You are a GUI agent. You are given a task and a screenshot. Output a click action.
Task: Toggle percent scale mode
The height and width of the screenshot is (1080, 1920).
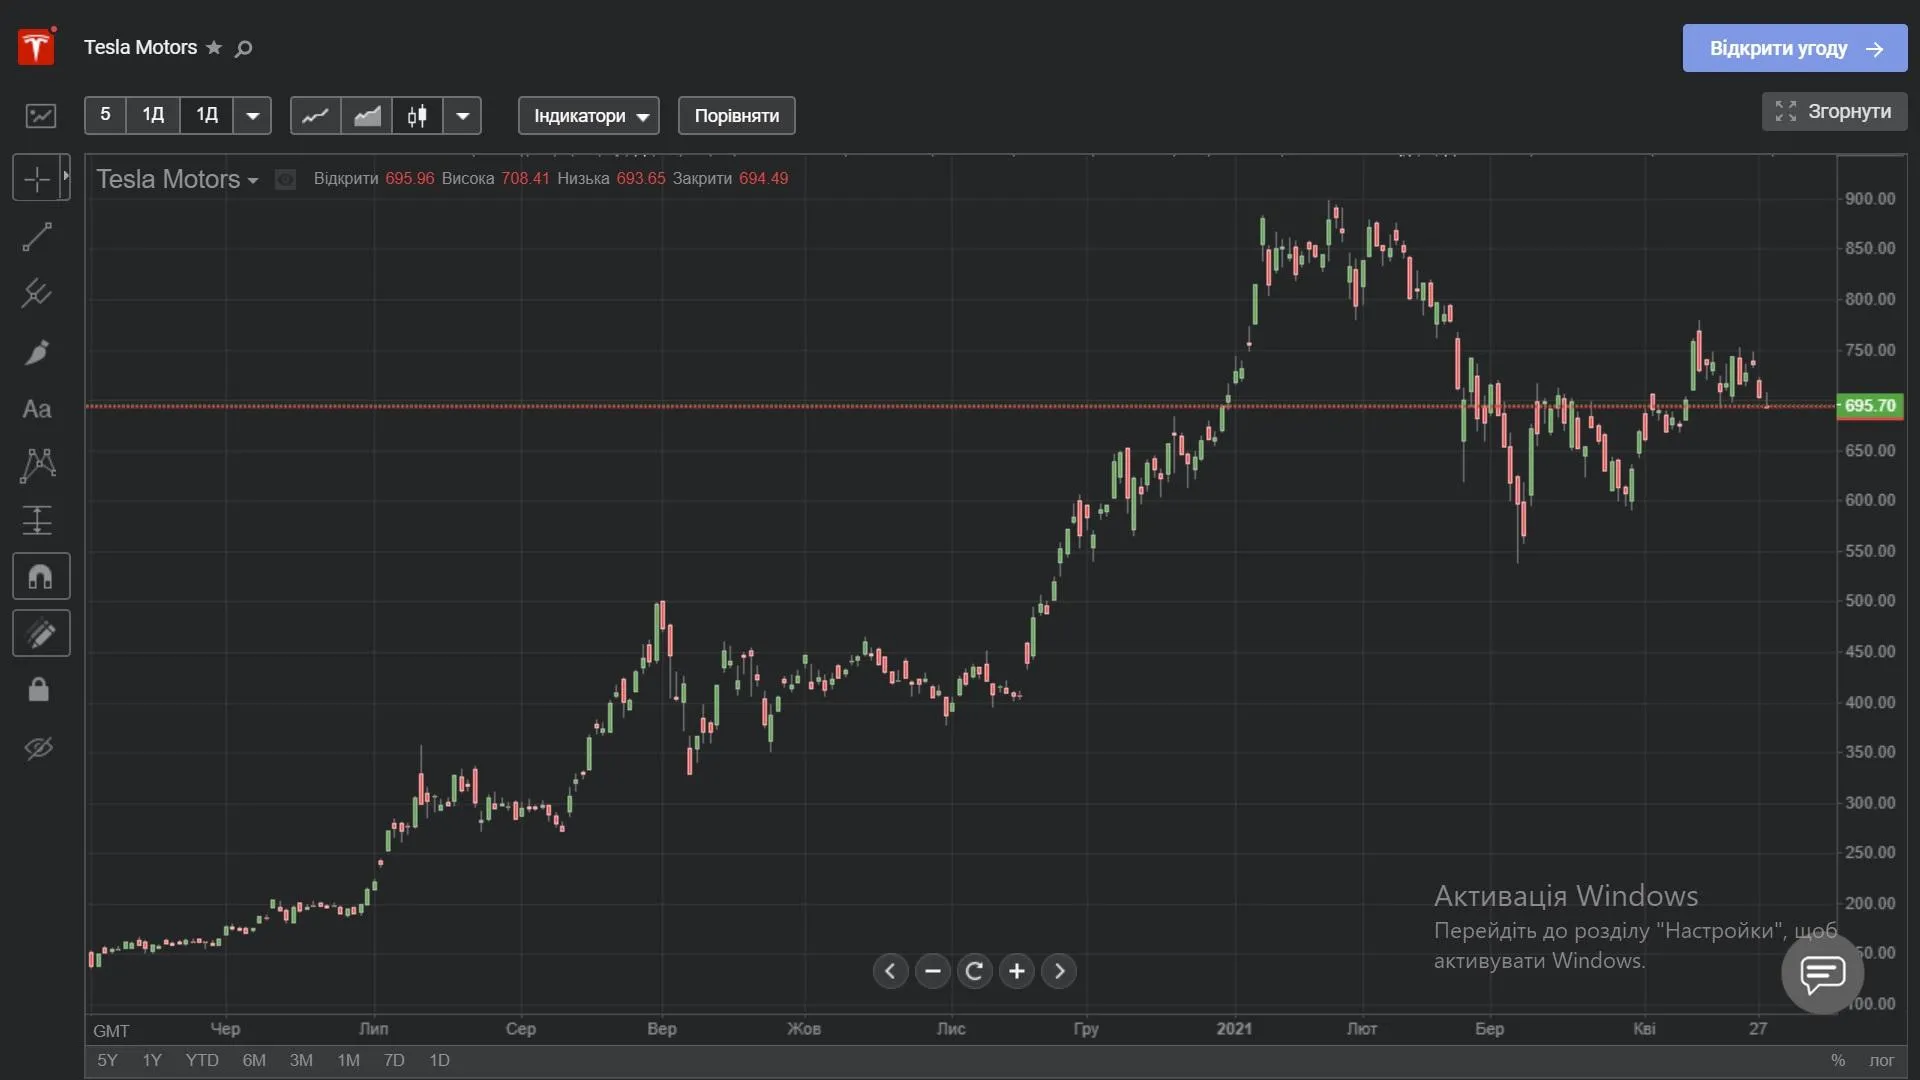click(x=1838, y=1060)
